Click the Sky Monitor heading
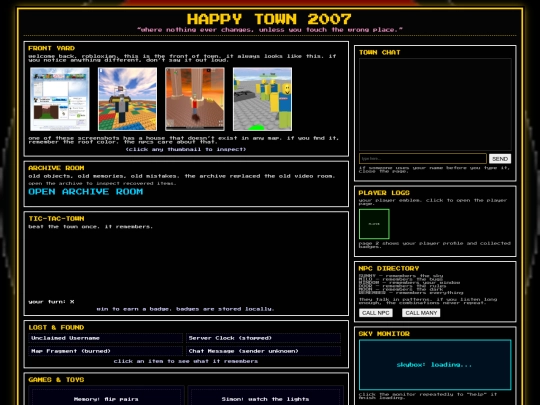Image resolution: width=540 pixels, height=405 pixels. tap(384, 334)
